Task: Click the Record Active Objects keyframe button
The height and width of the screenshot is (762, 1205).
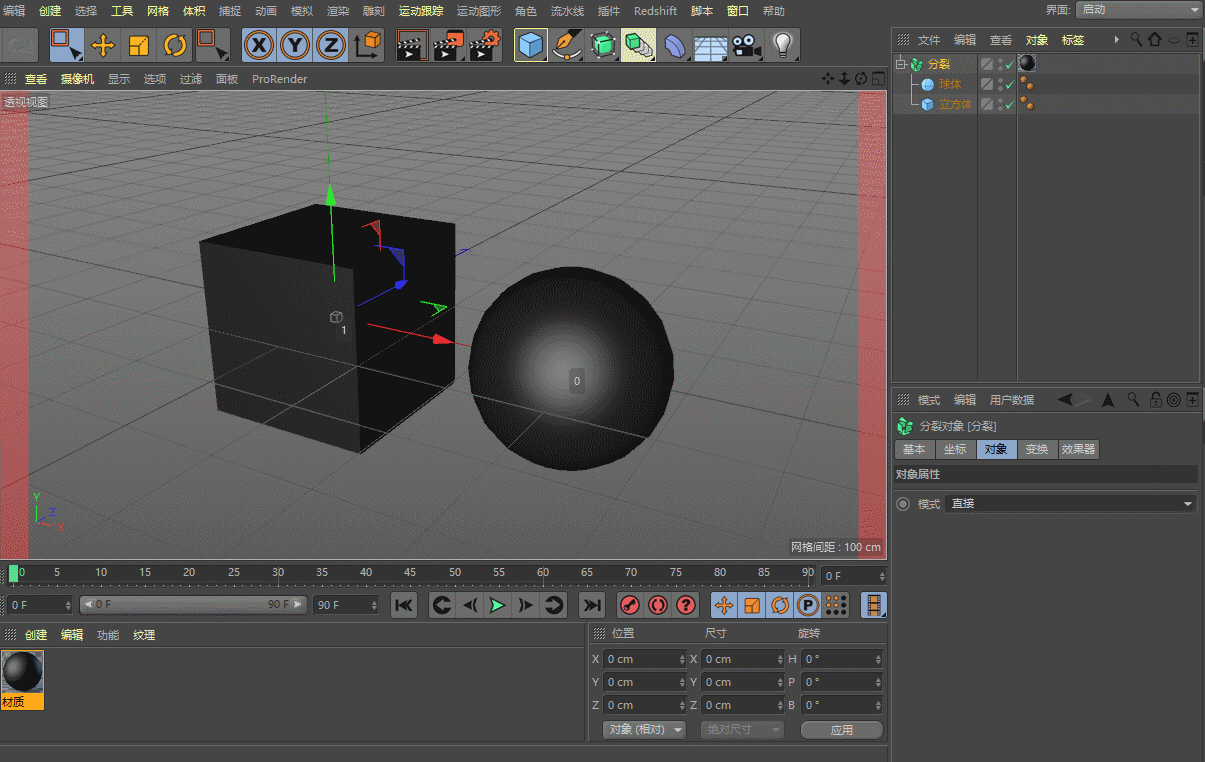Action: pyautogui.click(x=629, y=605)
